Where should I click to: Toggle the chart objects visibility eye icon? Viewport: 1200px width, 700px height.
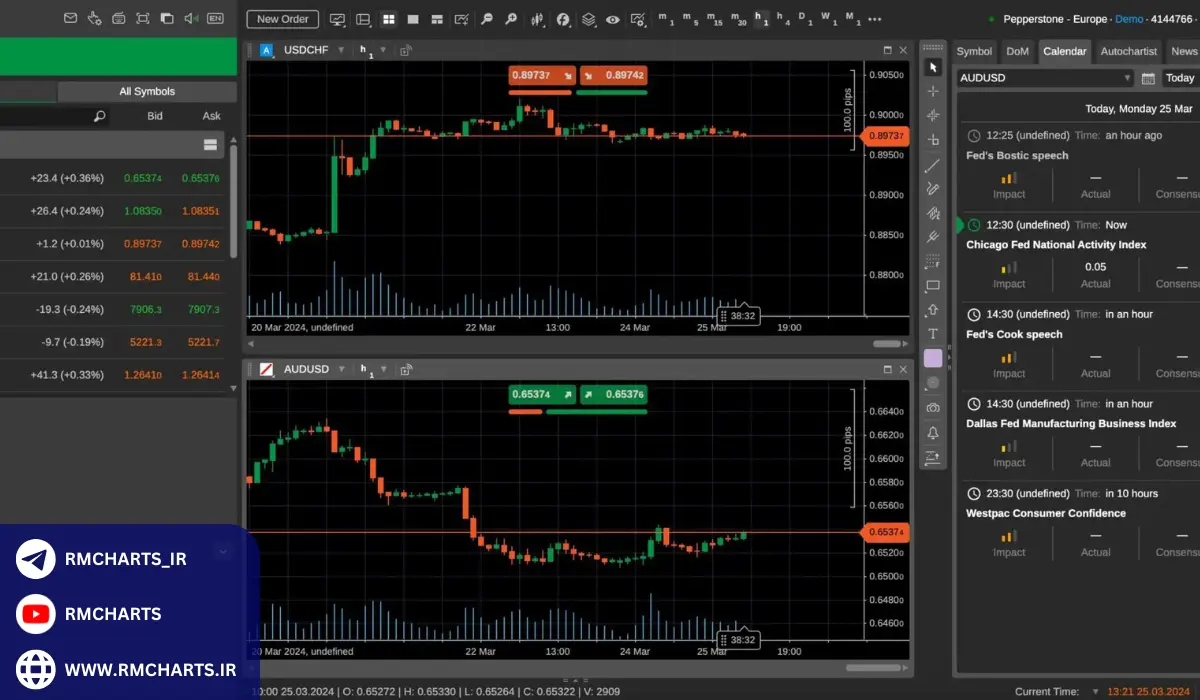coord(612,19)
